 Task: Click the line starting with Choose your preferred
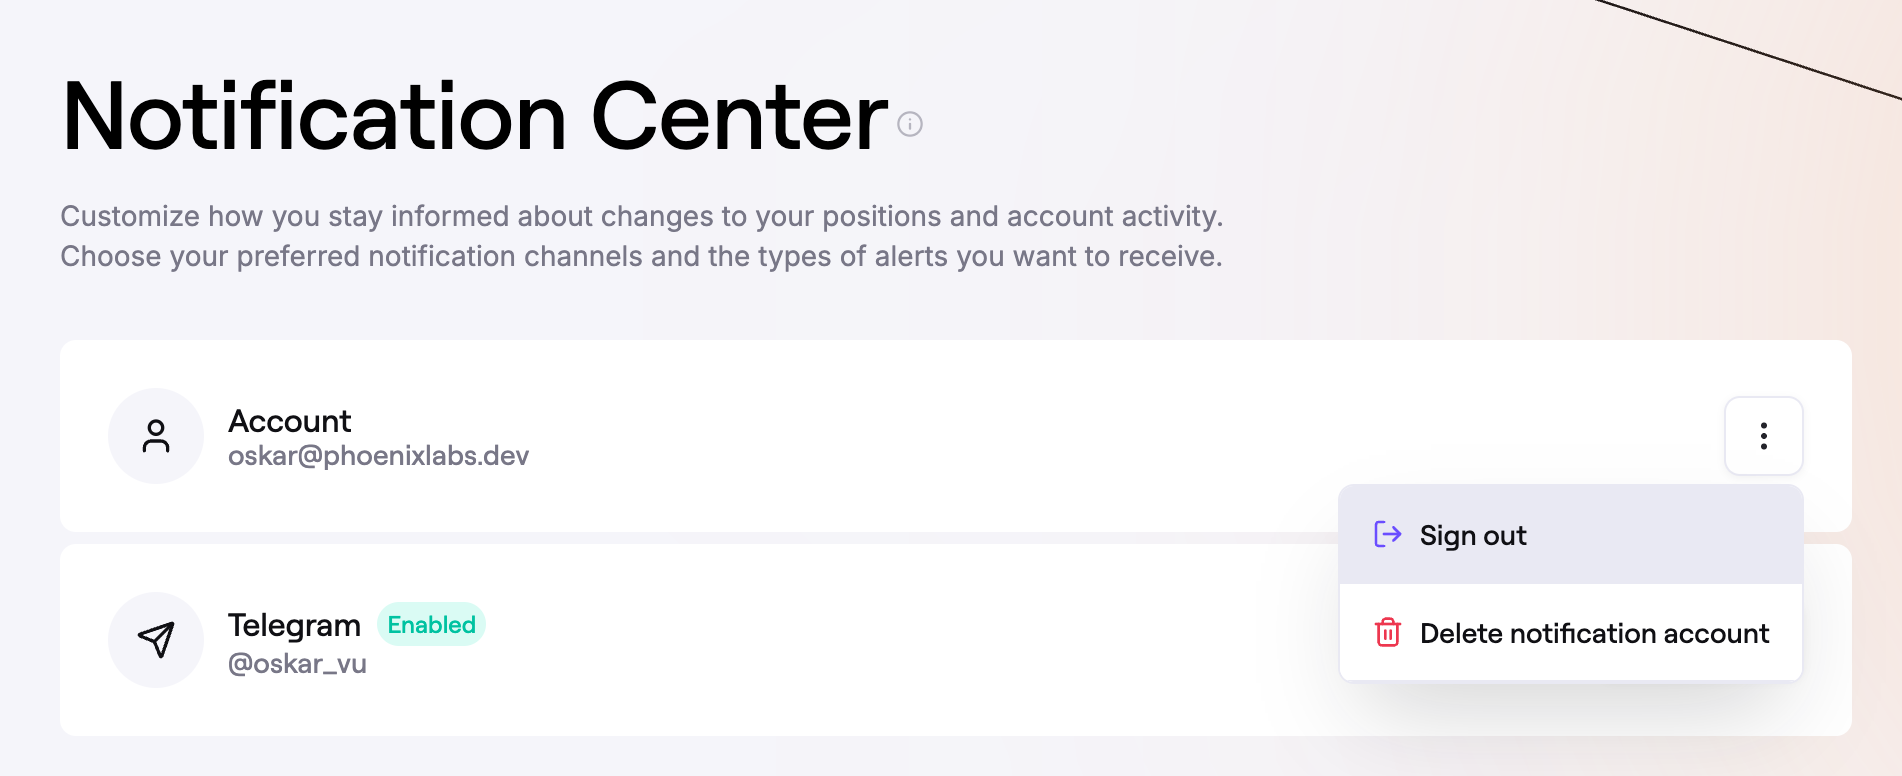[641, 256]
